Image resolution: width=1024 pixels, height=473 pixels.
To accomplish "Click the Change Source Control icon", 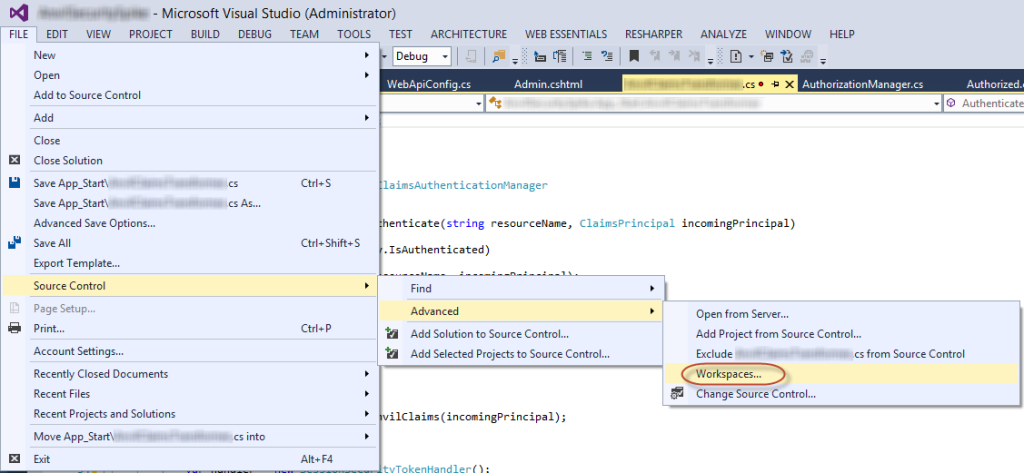I will point(677,394).
